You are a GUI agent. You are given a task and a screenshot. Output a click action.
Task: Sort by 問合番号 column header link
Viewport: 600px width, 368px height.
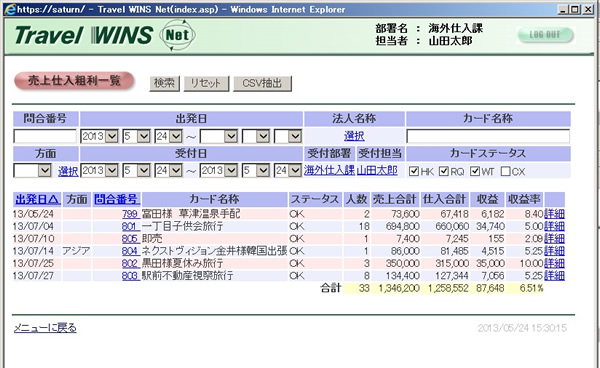tap(116, 199)
